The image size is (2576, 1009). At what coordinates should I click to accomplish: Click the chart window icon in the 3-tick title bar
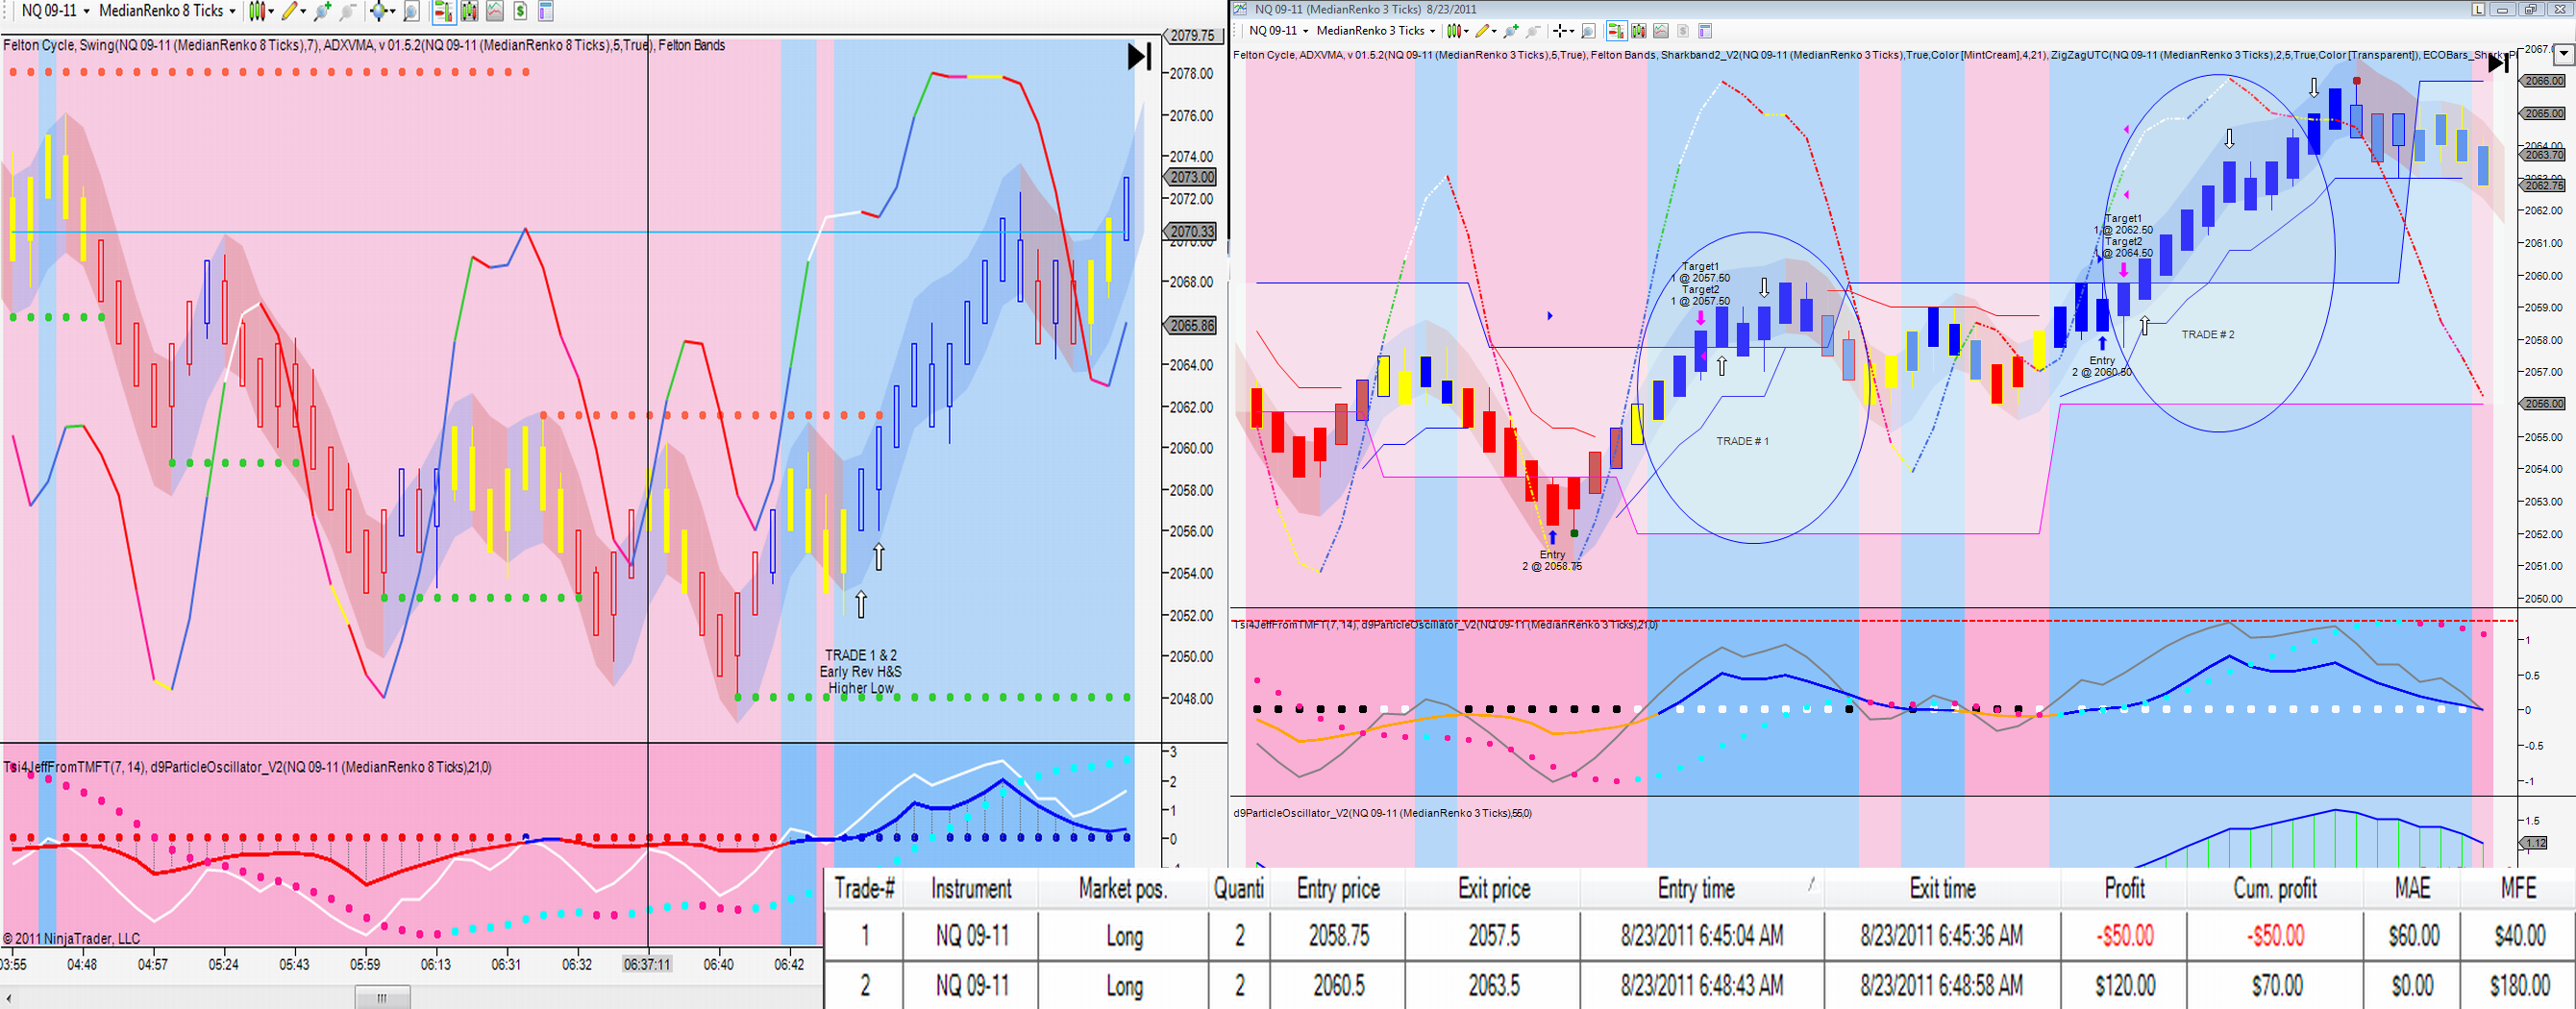[1240, 9]
